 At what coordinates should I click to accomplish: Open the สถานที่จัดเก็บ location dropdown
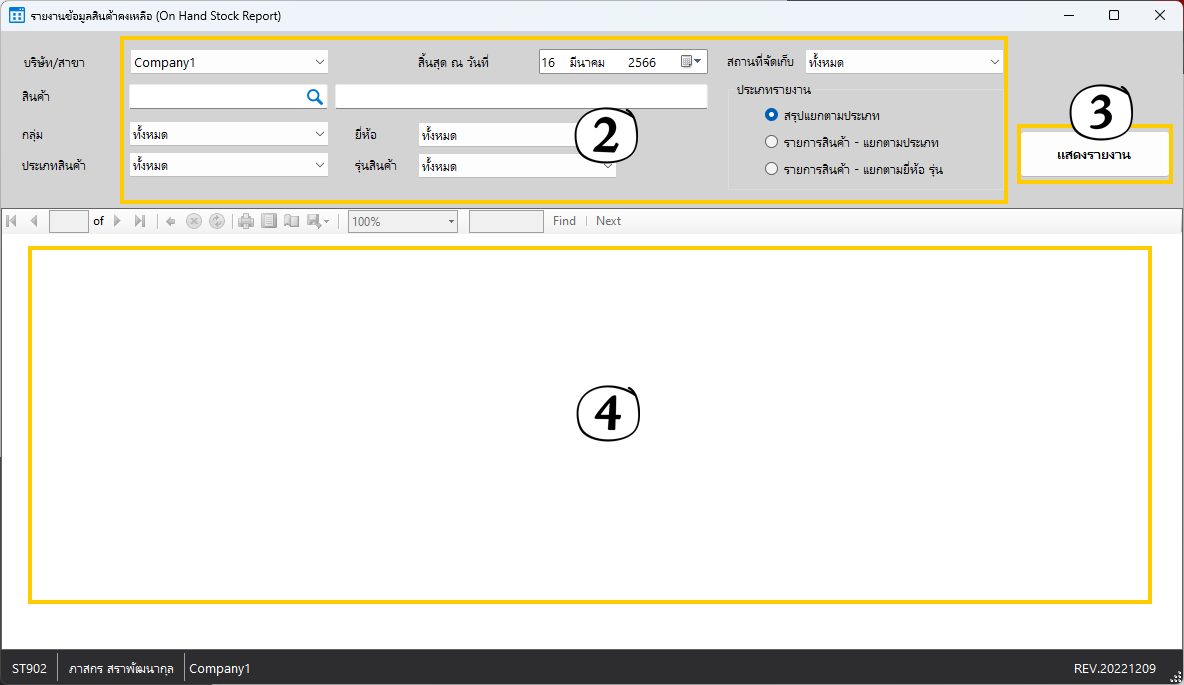[x=903, y=62]
